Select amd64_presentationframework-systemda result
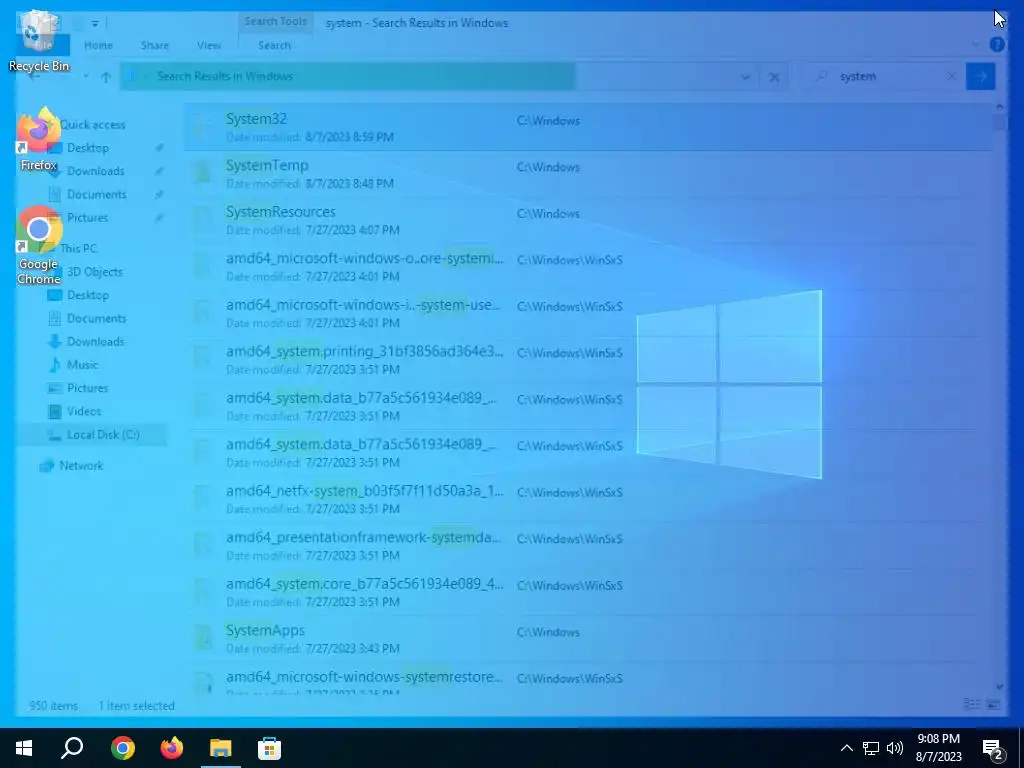 pyautogui.click(x=588, y=546)
